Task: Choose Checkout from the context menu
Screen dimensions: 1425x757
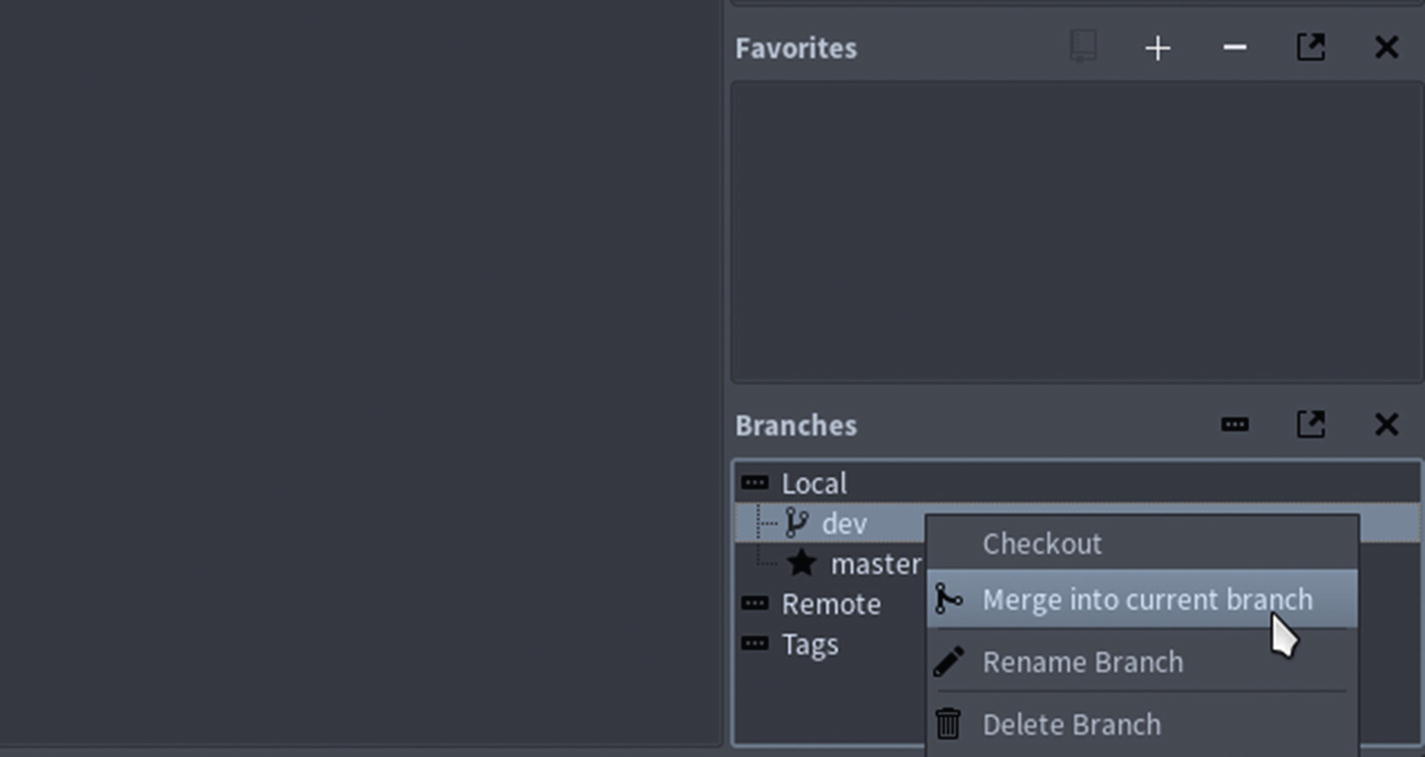Action: pyautogui.click(x=1042, y=543)
